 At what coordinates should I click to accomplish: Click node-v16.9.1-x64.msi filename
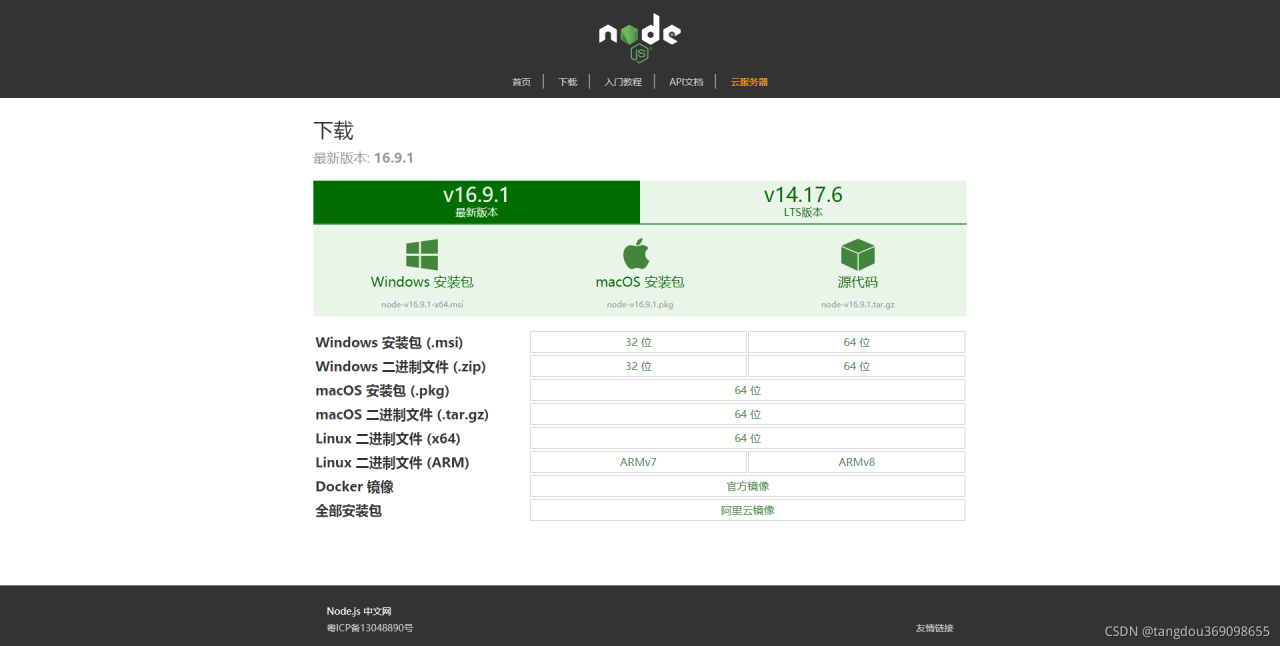coord(422,304)
